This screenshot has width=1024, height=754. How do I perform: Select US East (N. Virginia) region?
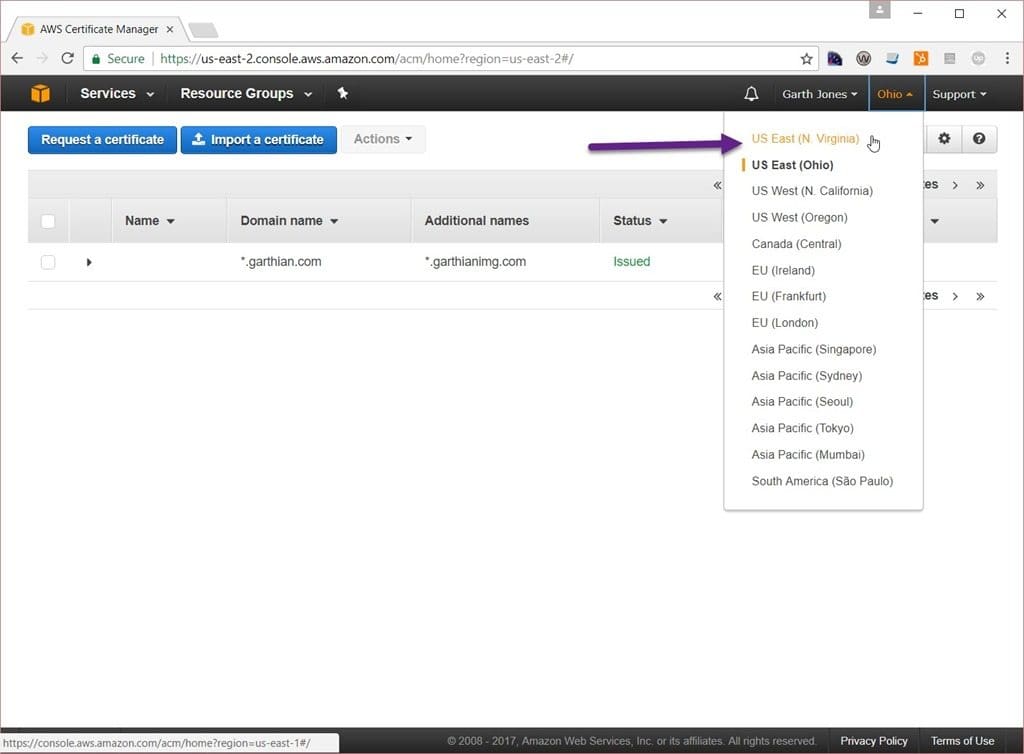(805, 138)
